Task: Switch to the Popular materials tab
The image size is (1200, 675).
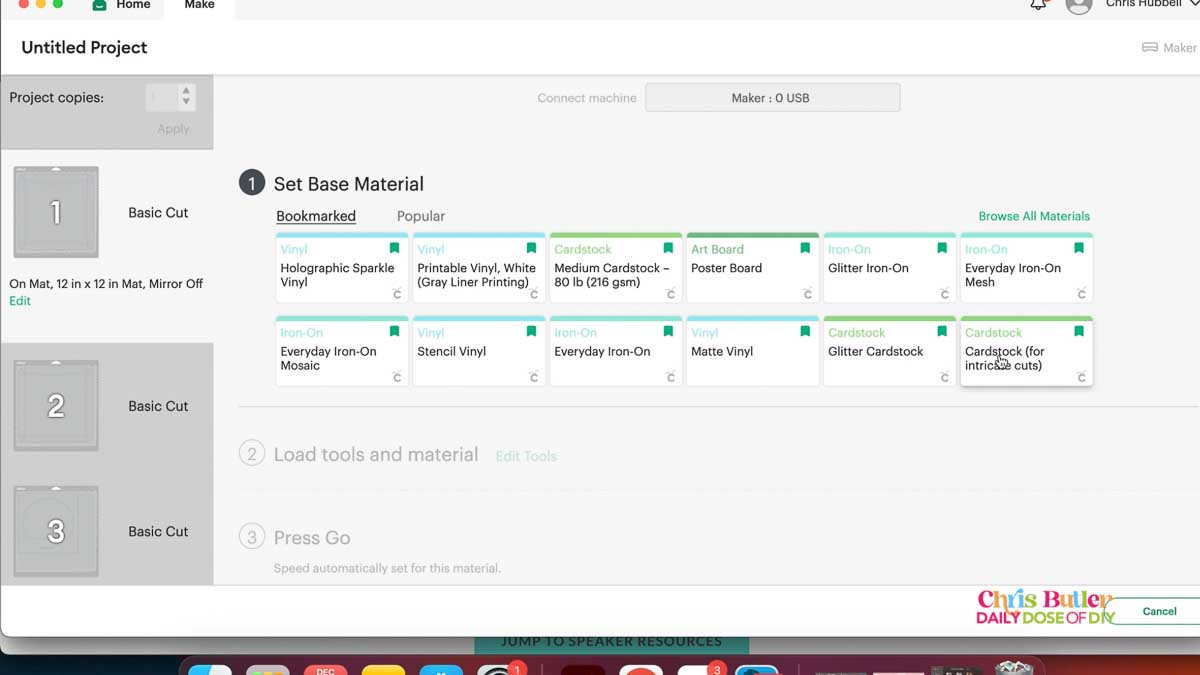Action: tap(421, 216)
